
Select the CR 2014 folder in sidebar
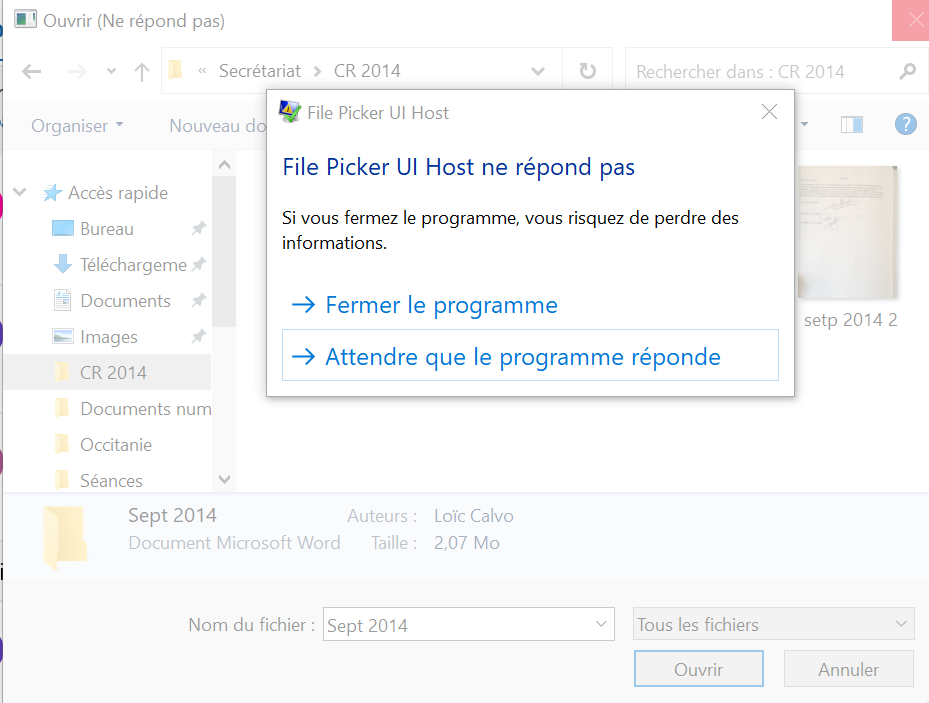pos(107,373)
